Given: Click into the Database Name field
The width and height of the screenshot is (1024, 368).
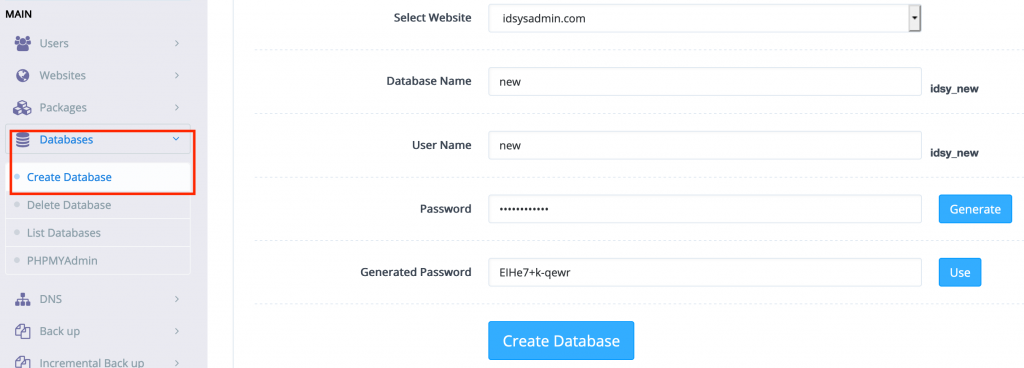Looking at the screenshot, I should (x=705, y=82).
